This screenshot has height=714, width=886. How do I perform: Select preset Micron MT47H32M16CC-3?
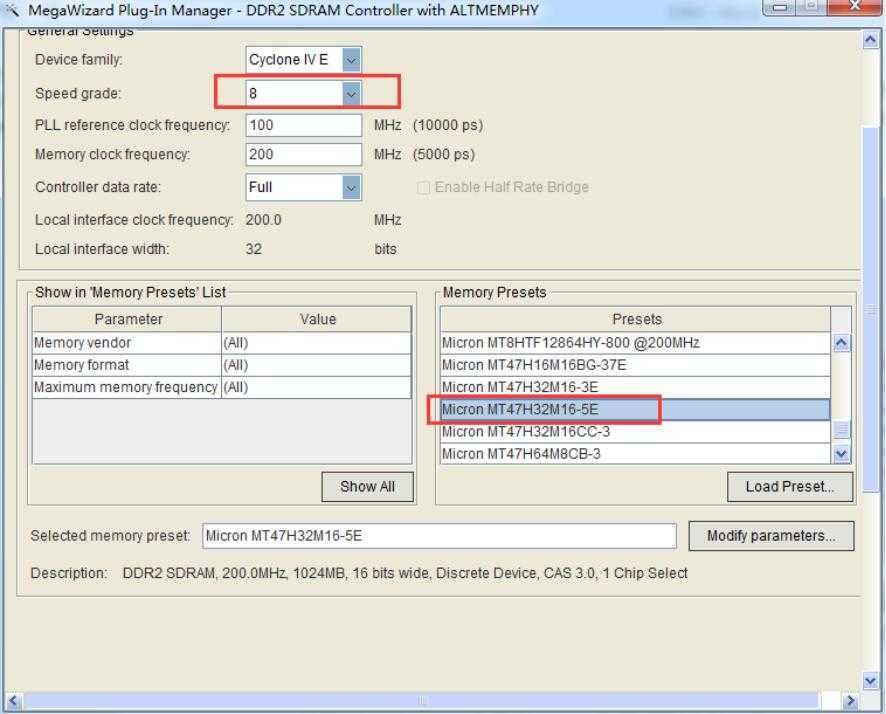click(635, 432)
